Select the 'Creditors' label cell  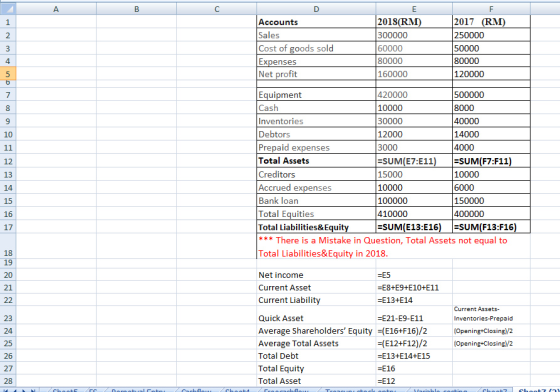[x=316, y=174]
